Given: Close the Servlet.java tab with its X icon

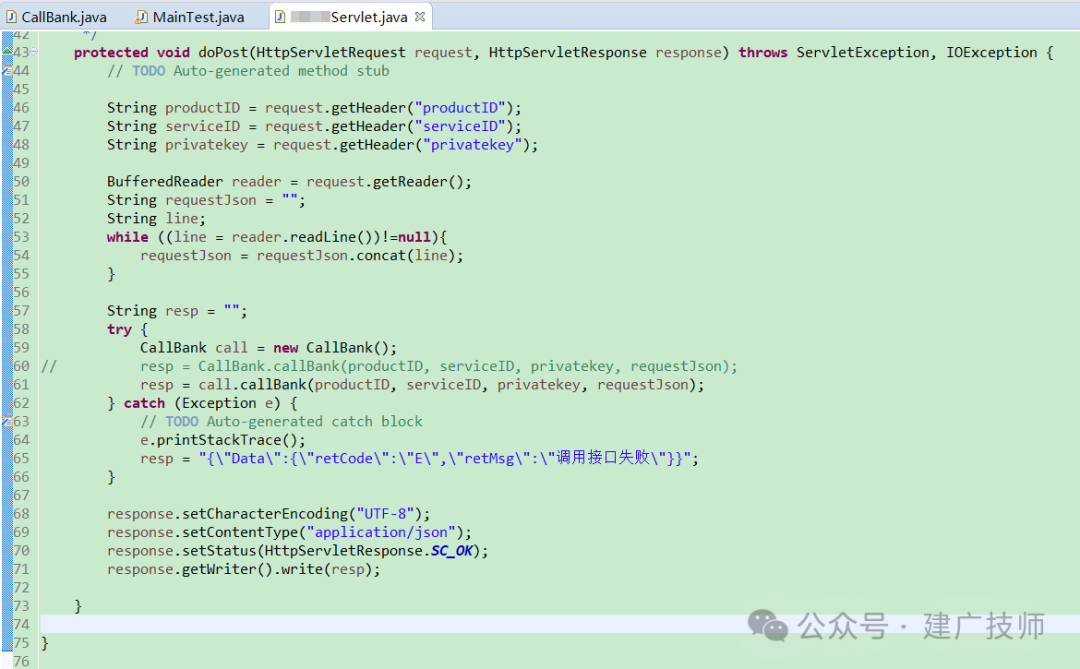Looking at the screenshot, I should coord(420,17).
